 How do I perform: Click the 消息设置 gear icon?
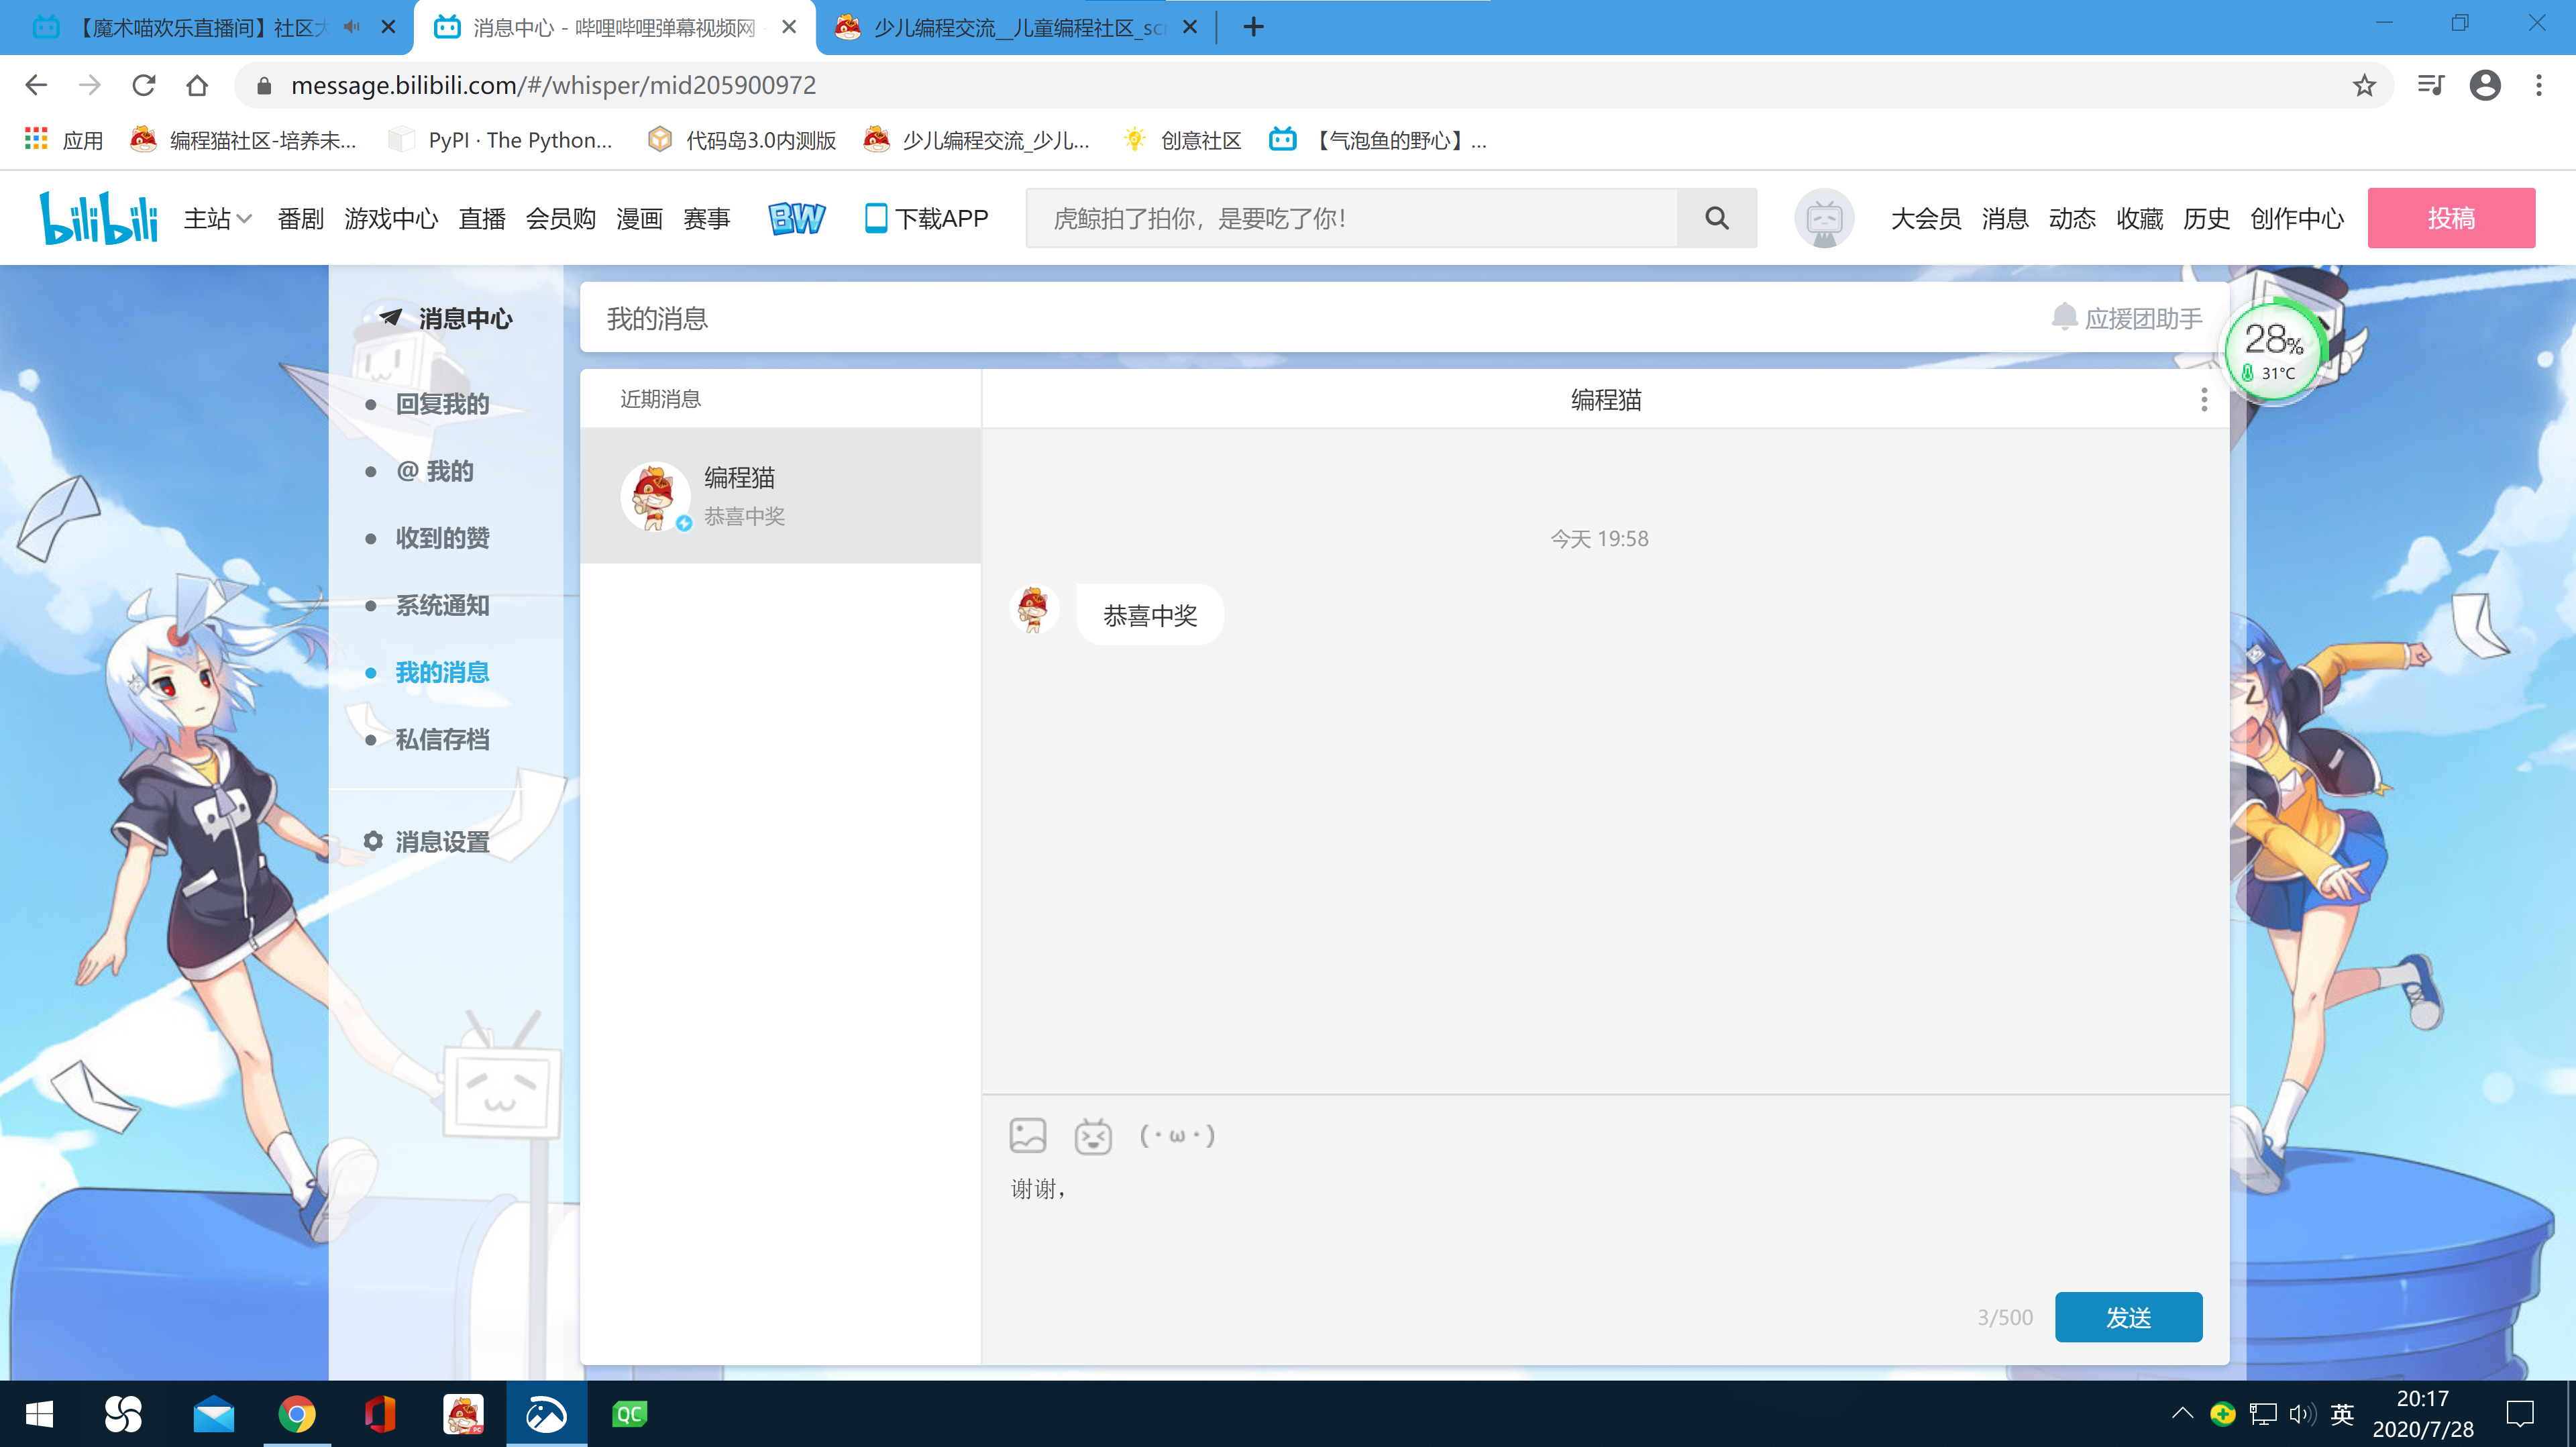[x=373, y=841]
